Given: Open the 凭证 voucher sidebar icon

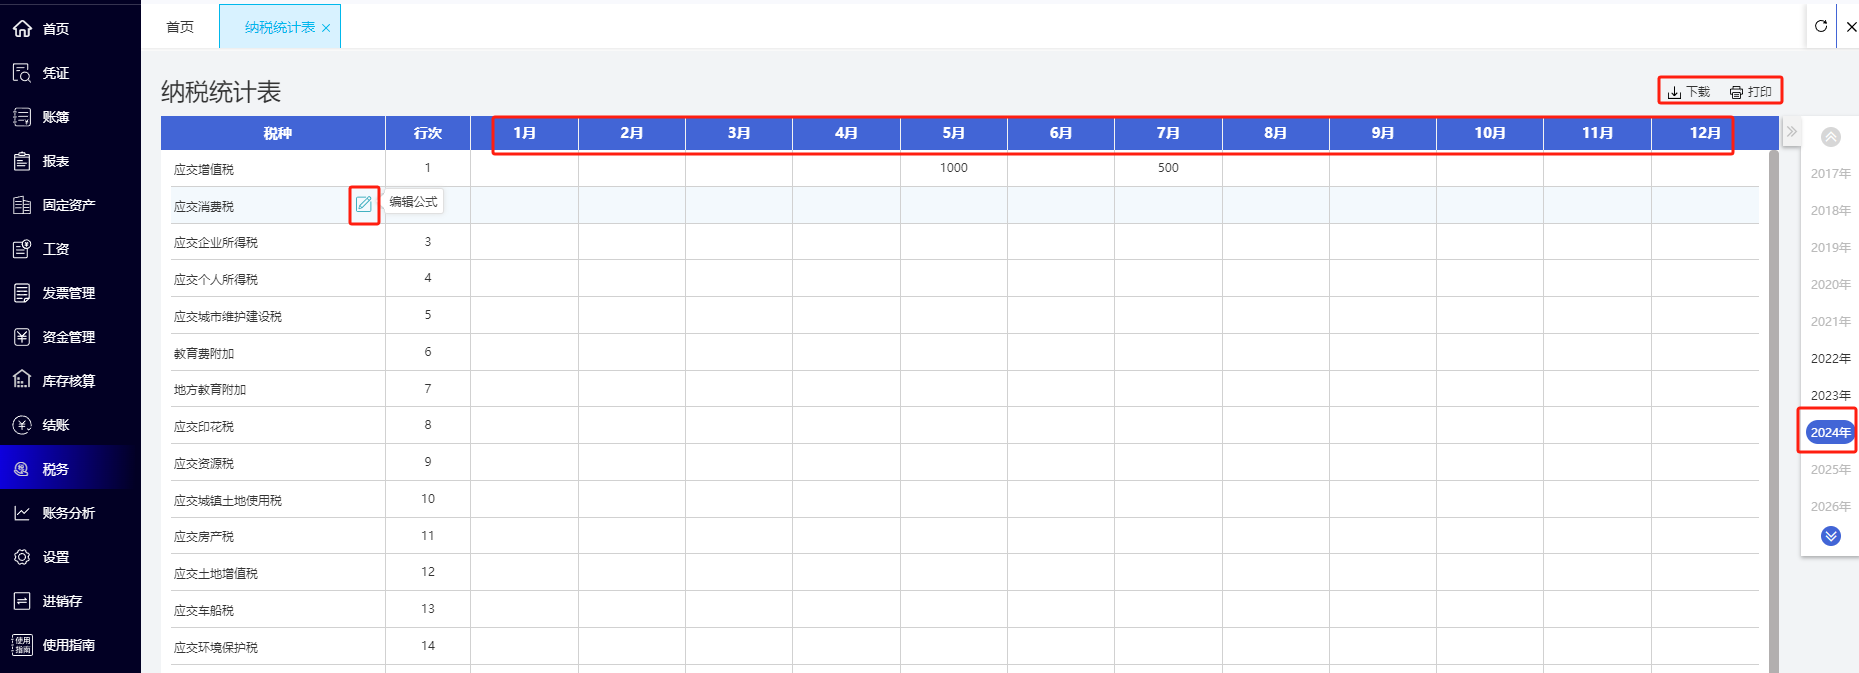Looking at the screenshot, I should pos(22,73).
